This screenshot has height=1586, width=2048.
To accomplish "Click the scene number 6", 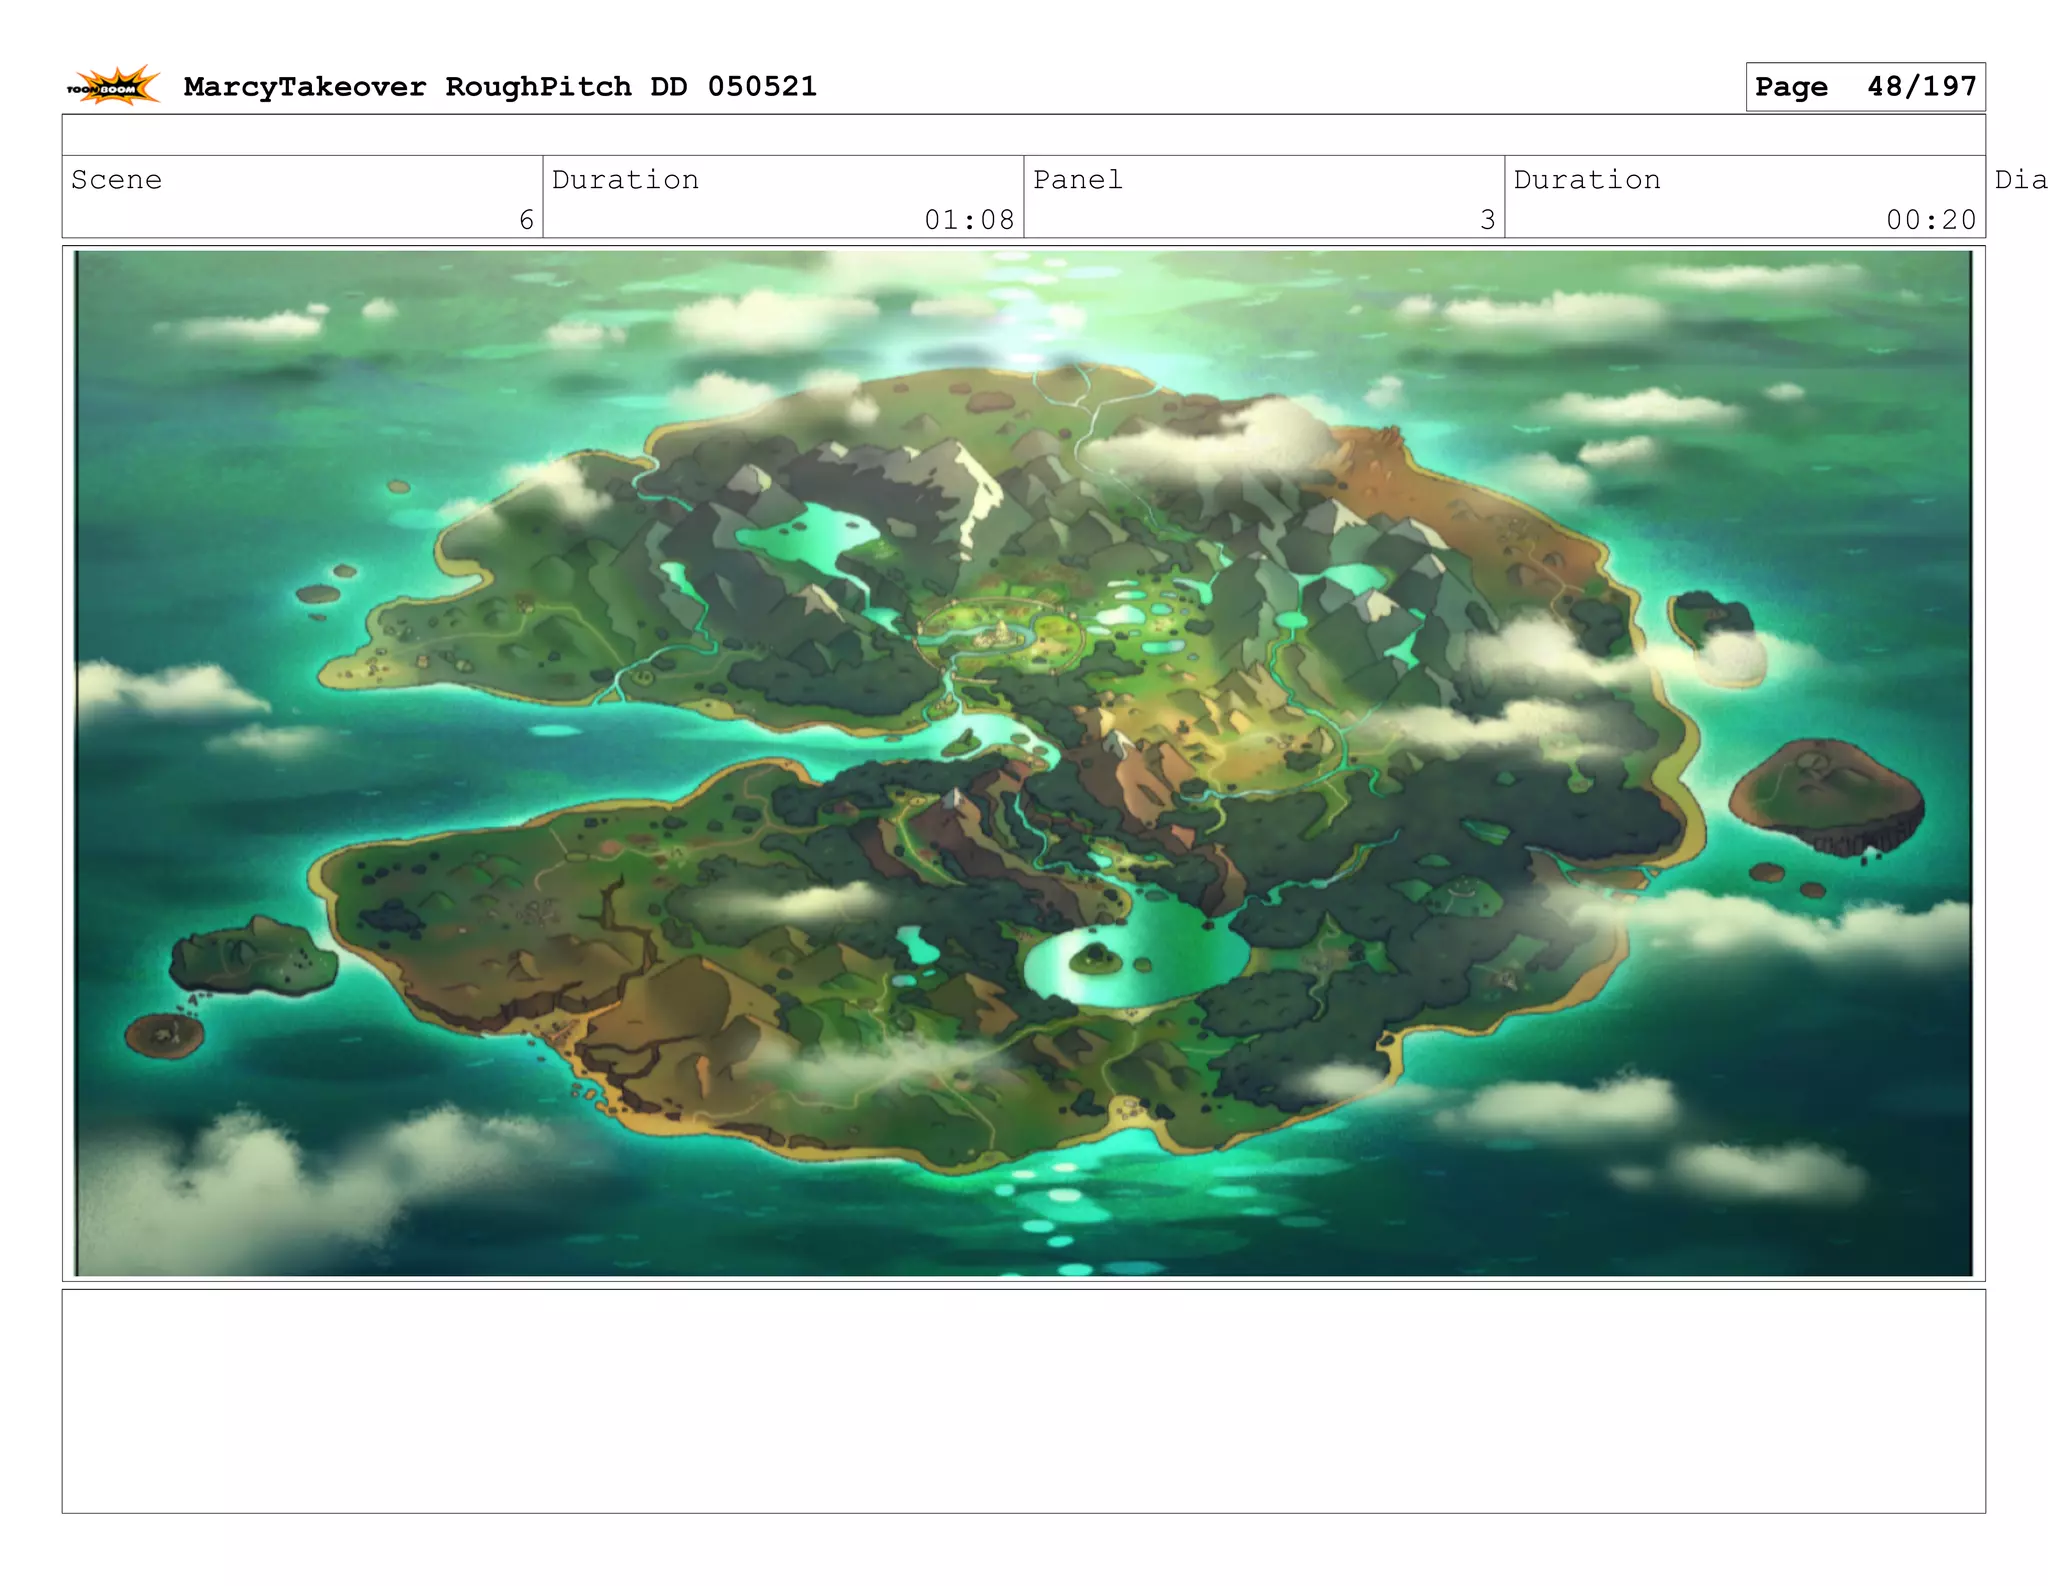I will pos(526,220).
